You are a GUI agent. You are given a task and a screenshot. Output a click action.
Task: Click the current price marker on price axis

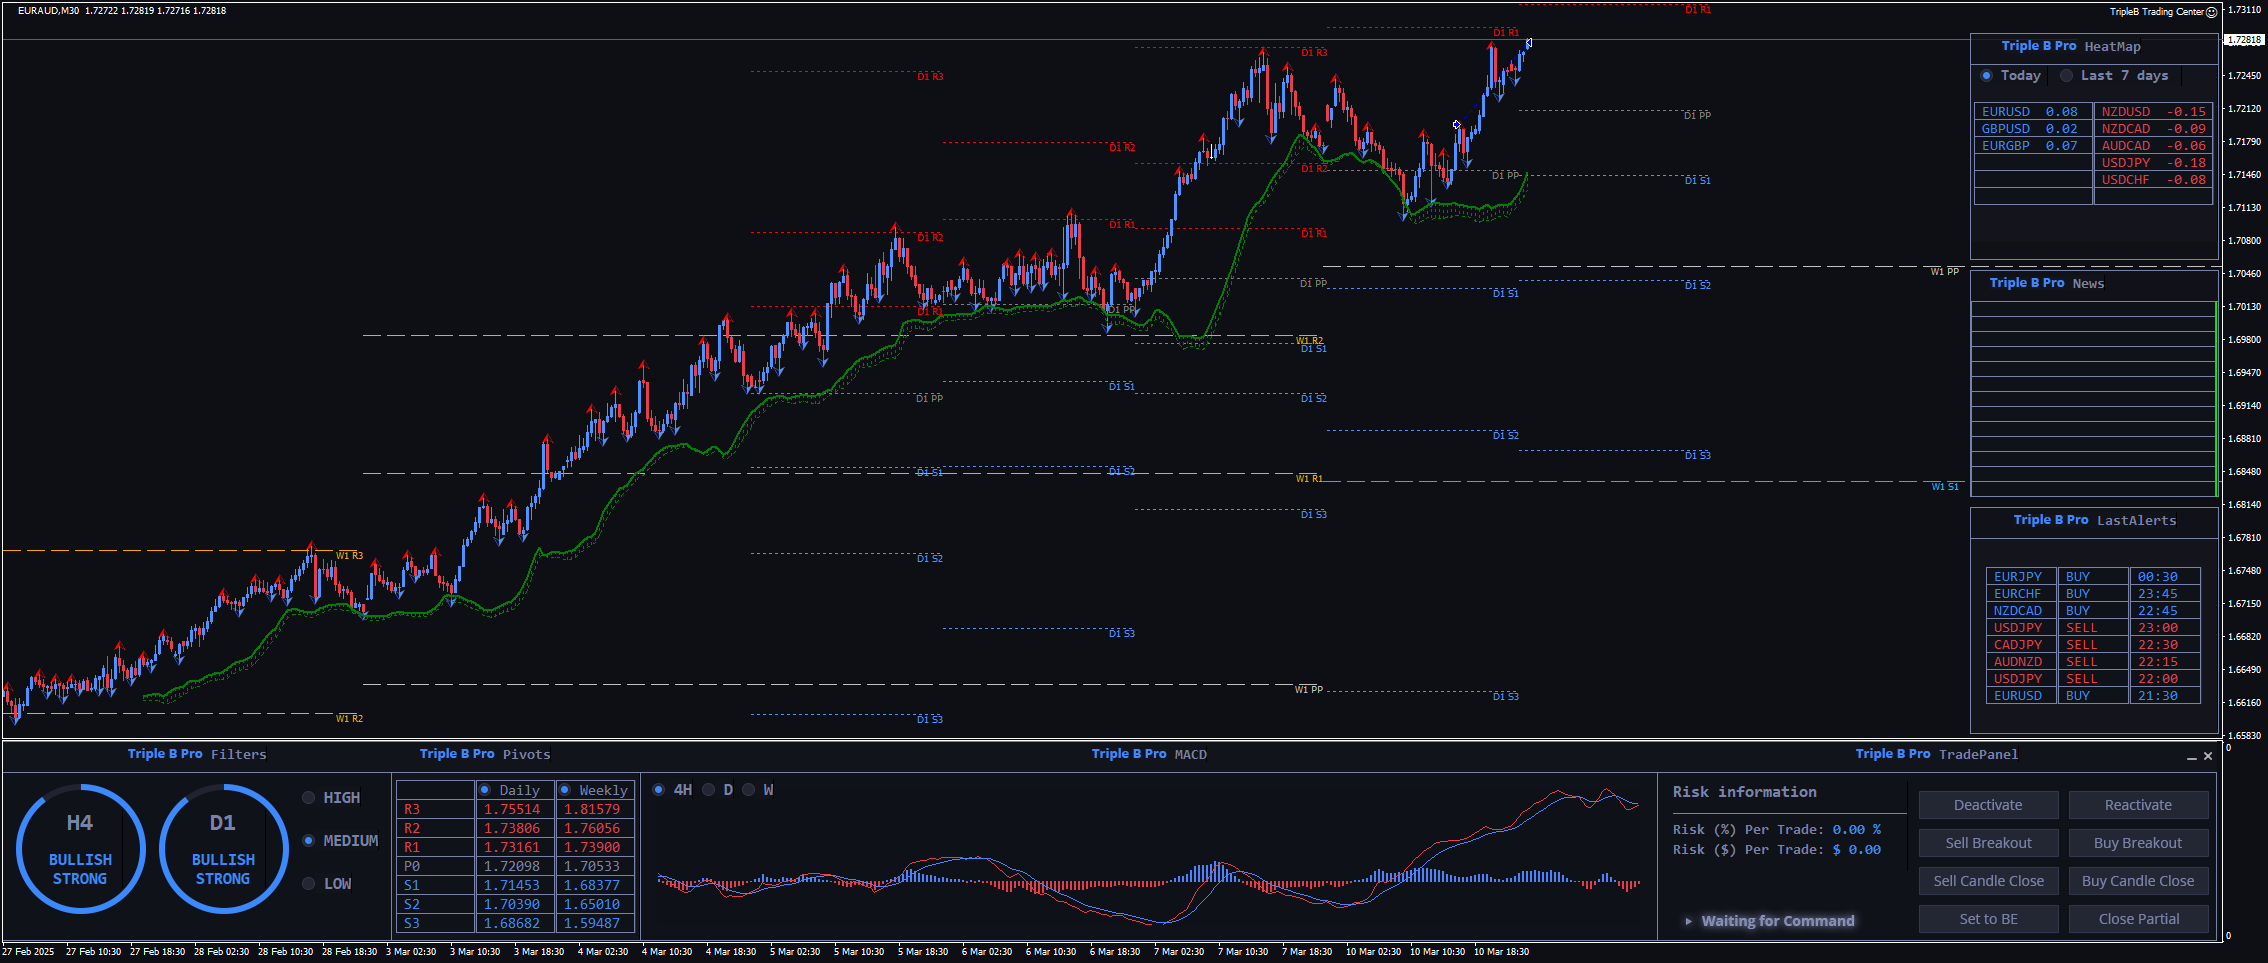[x=2244, y=40]
